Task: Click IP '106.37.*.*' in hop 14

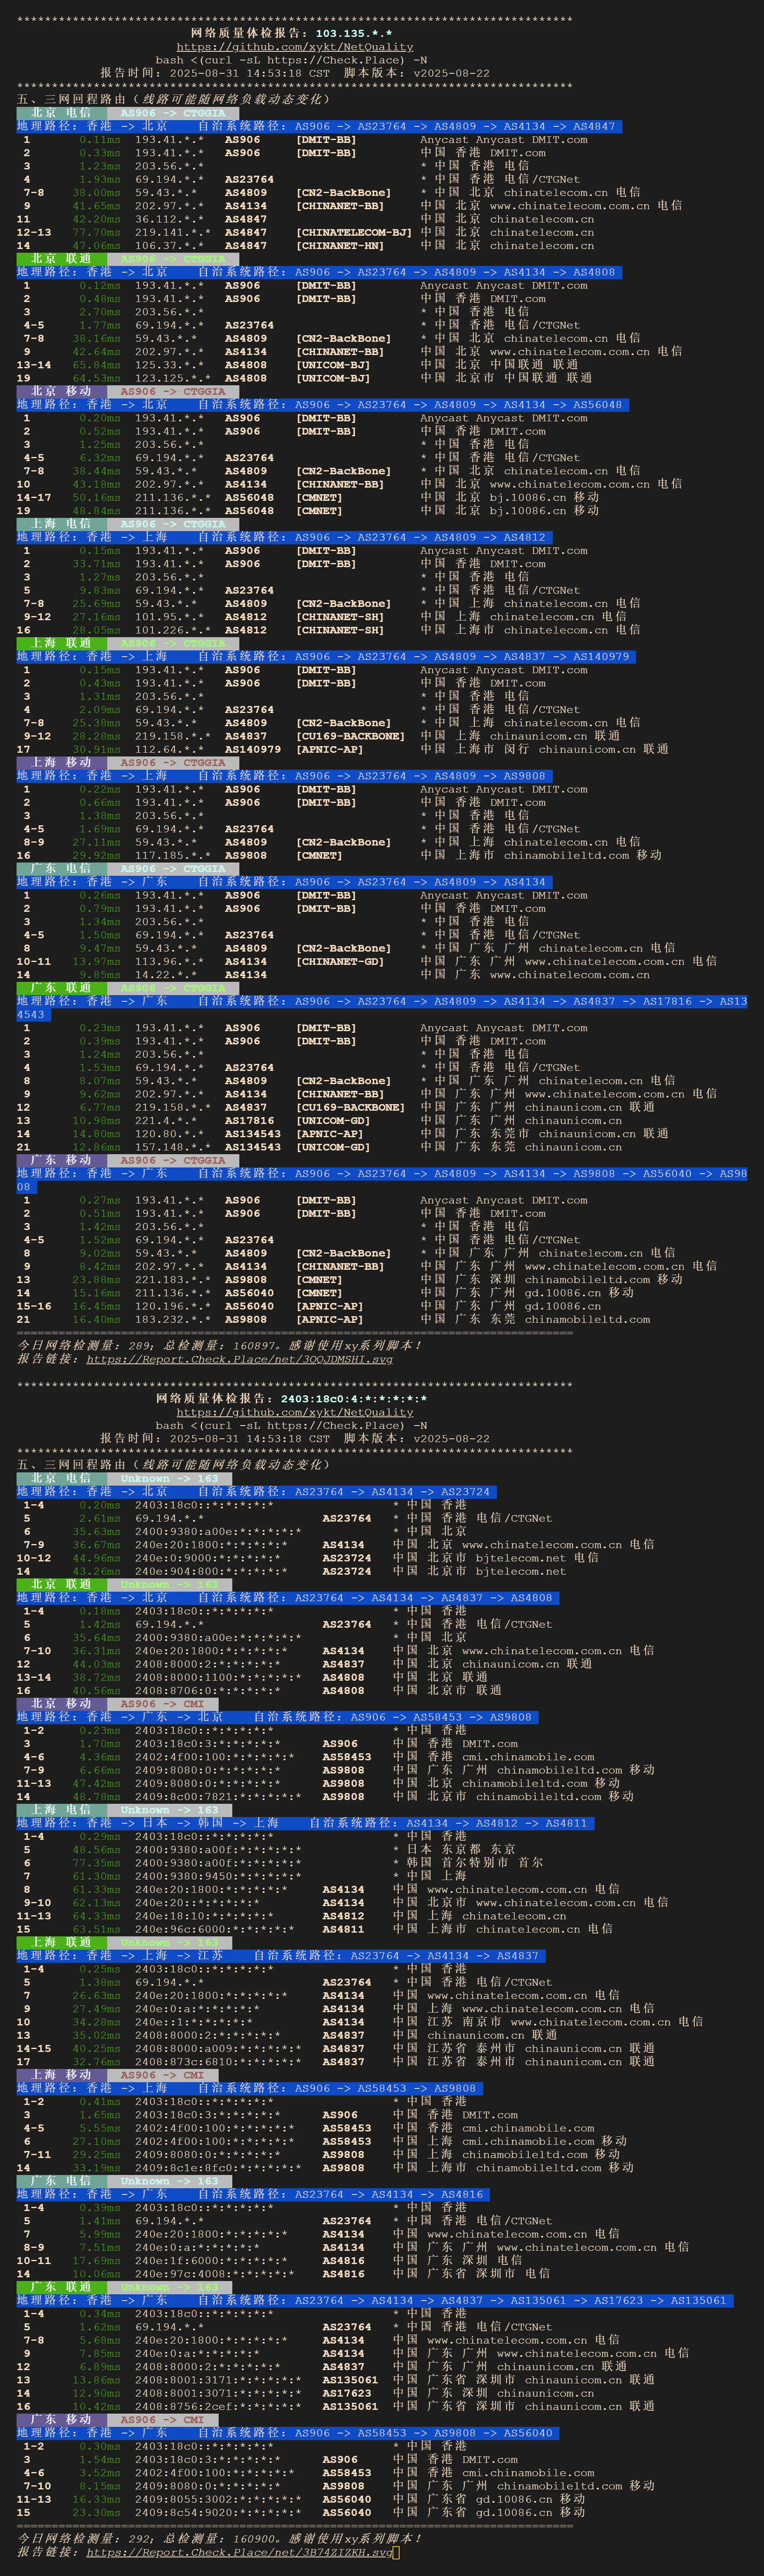Action: pyautogui.click(x=170, y=246)
